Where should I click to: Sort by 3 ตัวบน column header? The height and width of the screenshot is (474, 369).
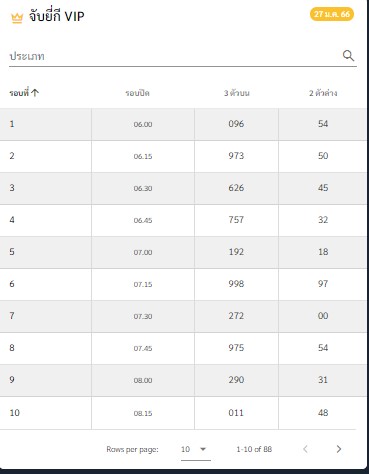(x=236, y=93)
